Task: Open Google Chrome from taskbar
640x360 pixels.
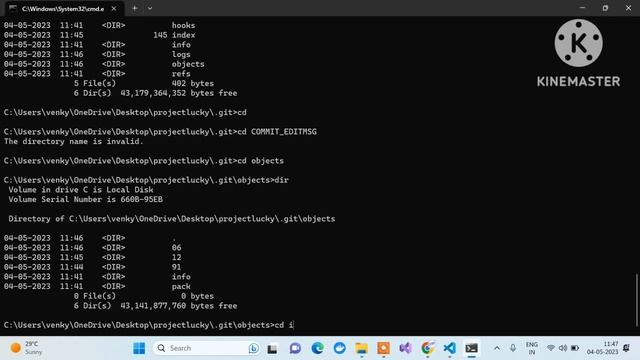Action: 427,348
